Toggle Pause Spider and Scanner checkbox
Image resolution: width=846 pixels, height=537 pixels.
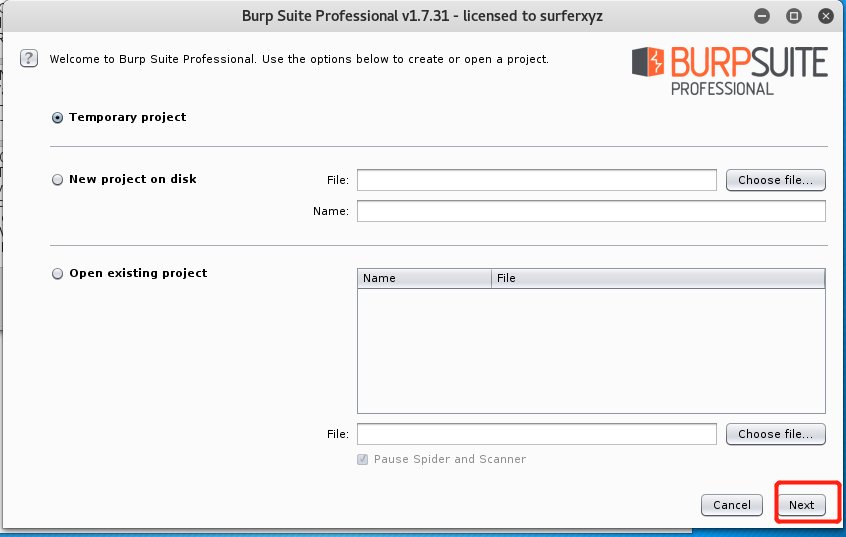pyautogui.click(x=363, y=459)
